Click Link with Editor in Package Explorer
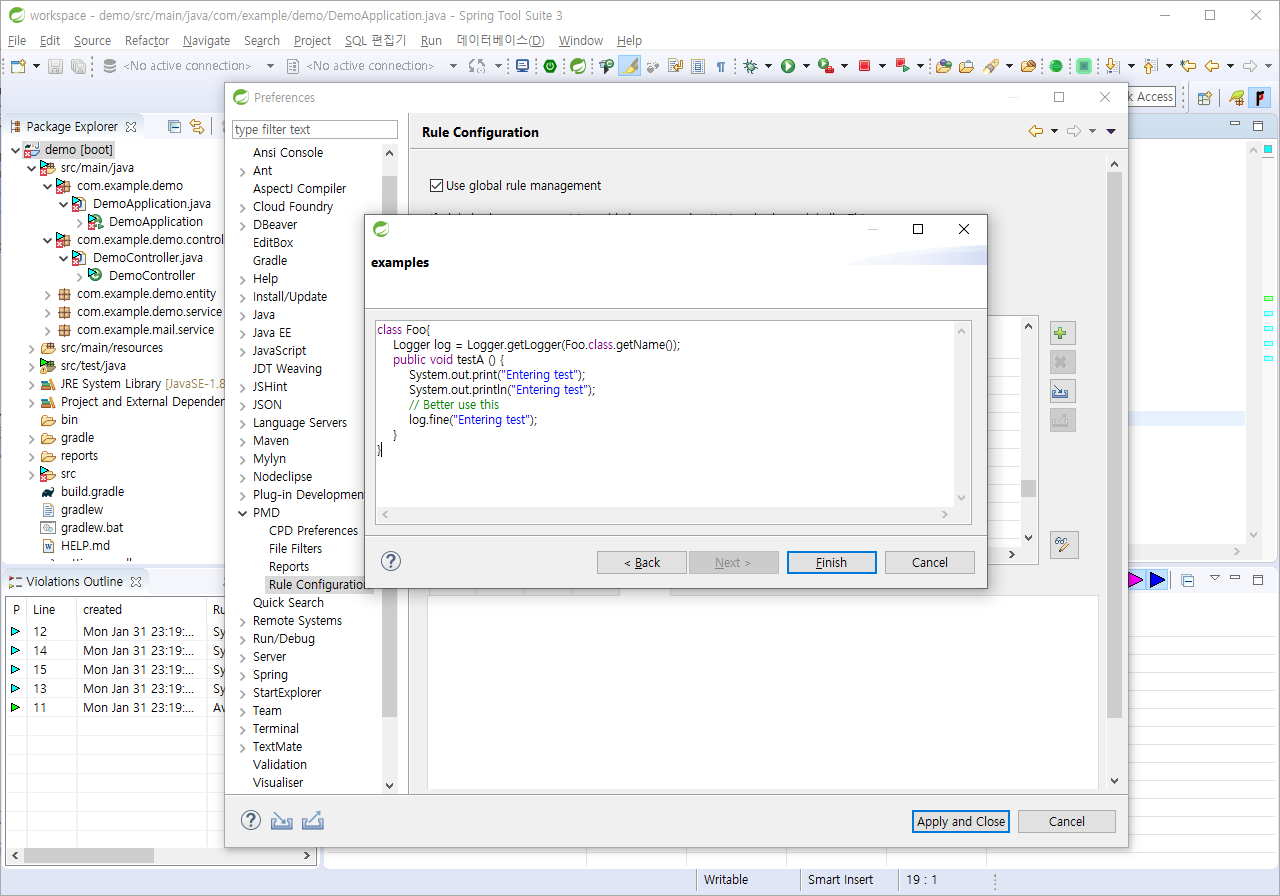 (197, 126)
